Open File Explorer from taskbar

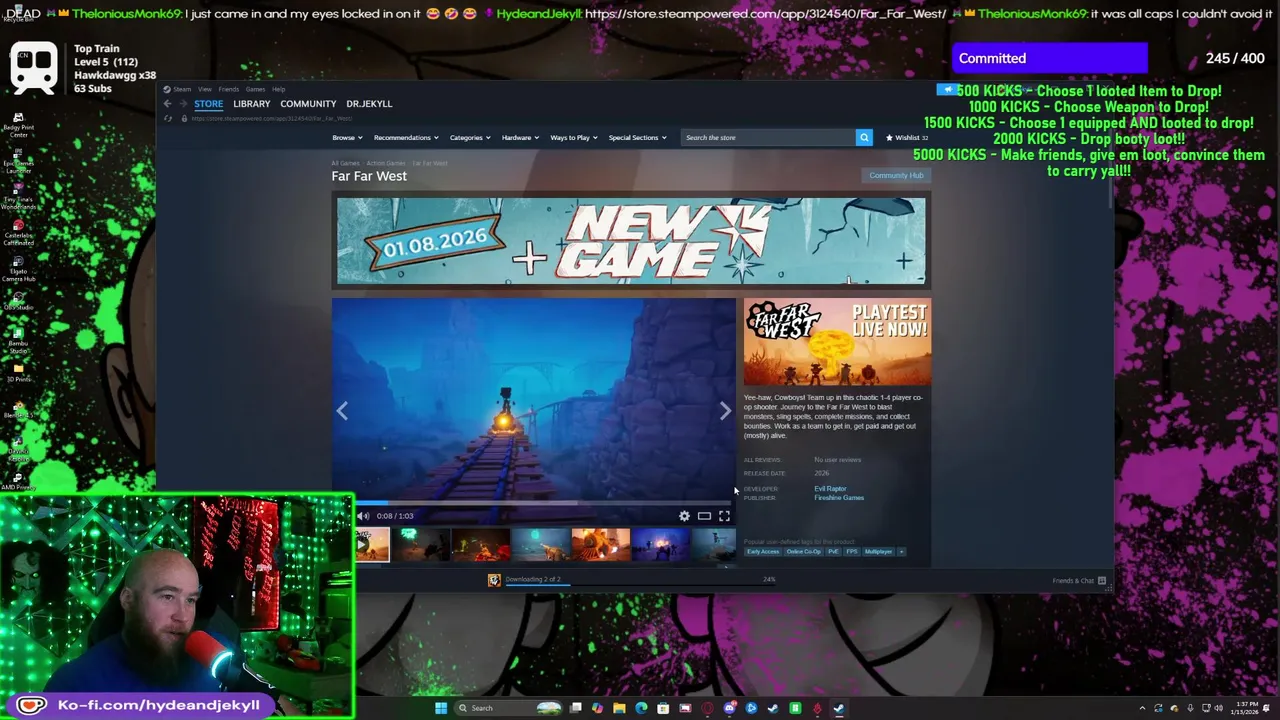coord(619,708)
